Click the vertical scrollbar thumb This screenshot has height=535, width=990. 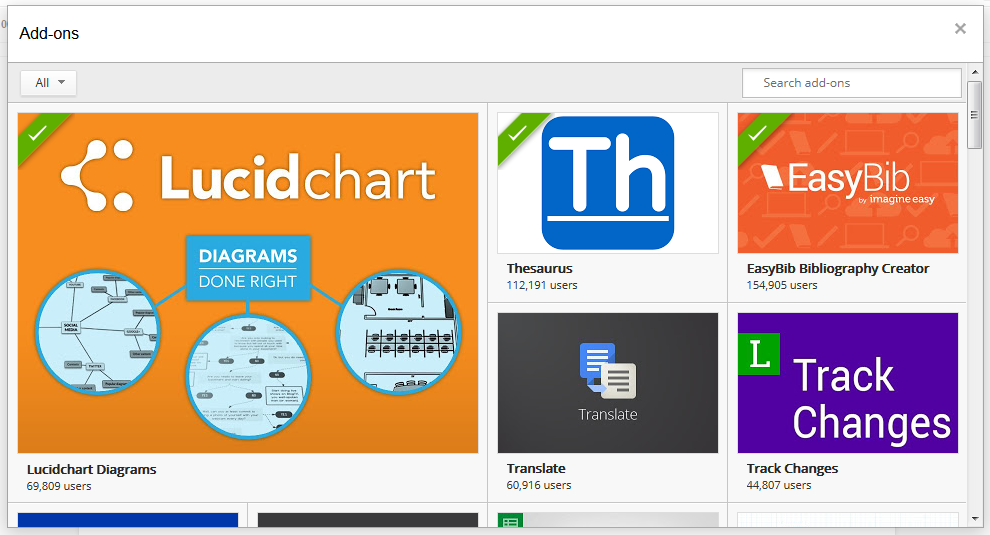pyautogui.click(x=975, y=115)
